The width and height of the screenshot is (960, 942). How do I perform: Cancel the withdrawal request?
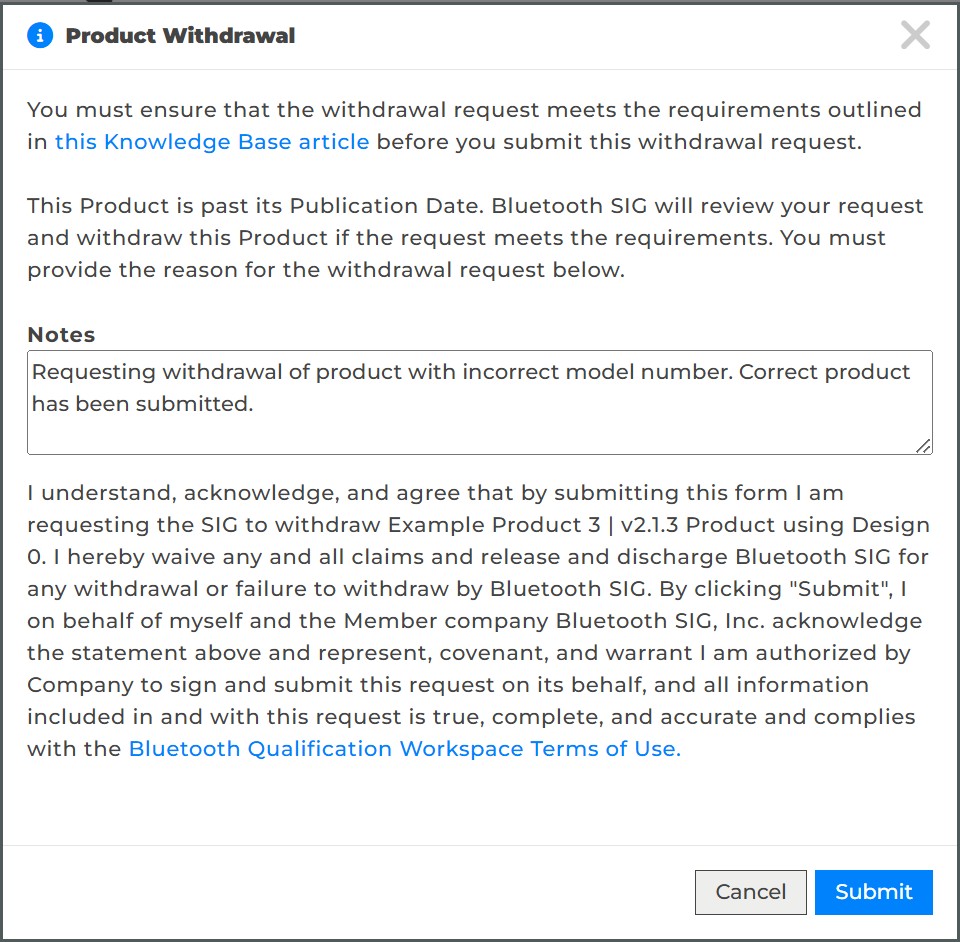[x=751, y=892]
